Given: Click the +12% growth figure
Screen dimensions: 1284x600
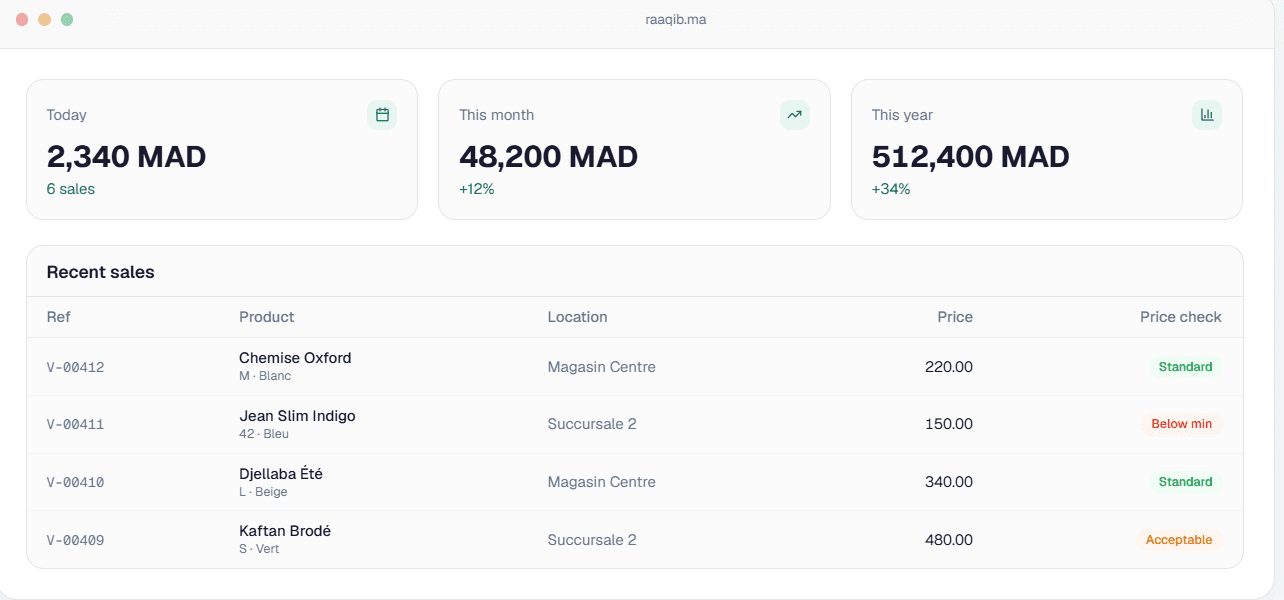Looking at the screenshot, I should [x=477, y=189].
